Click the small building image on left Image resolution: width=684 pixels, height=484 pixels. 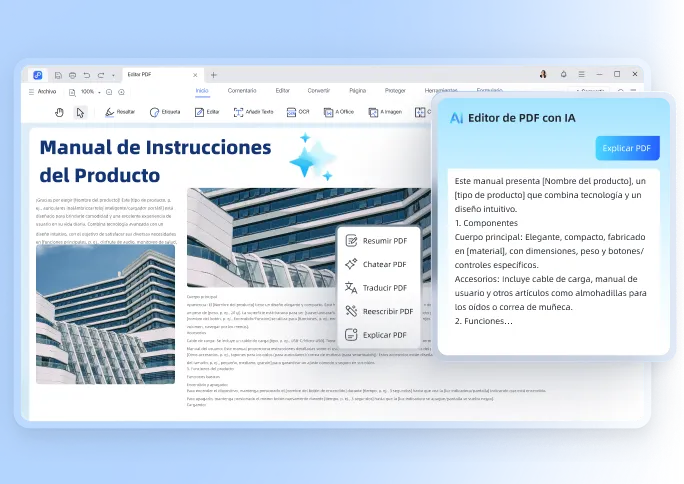tap(106, 314)
